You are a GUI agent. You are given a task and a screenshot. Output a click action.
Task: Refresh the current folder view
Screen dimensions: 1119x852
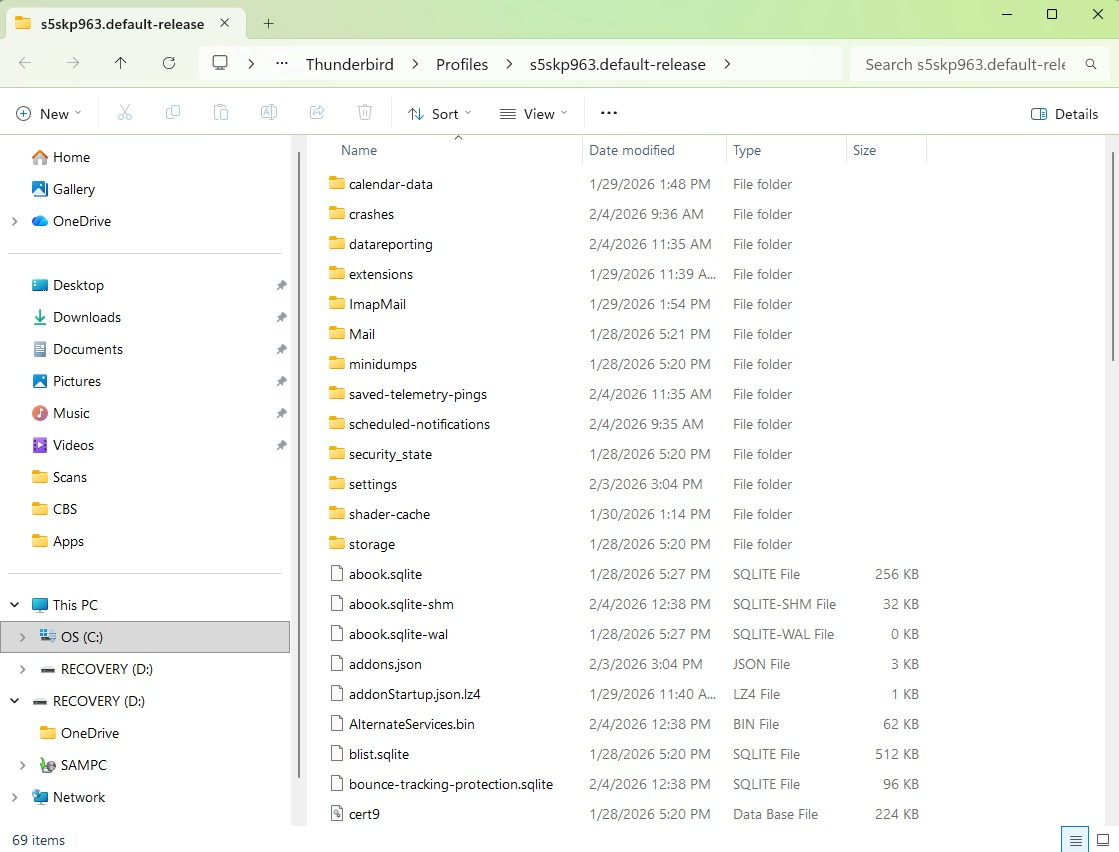[x=169, y=63]
